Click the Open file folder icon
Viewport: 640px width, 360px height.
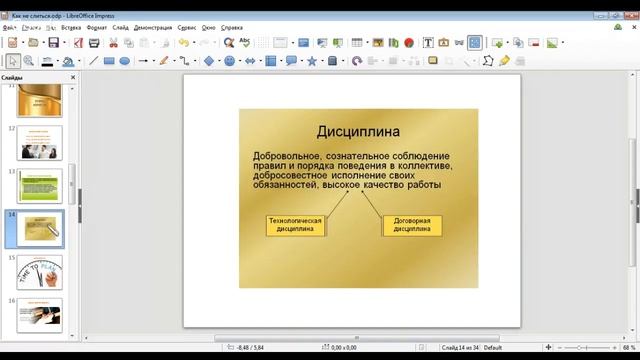[x=33, y=42]
